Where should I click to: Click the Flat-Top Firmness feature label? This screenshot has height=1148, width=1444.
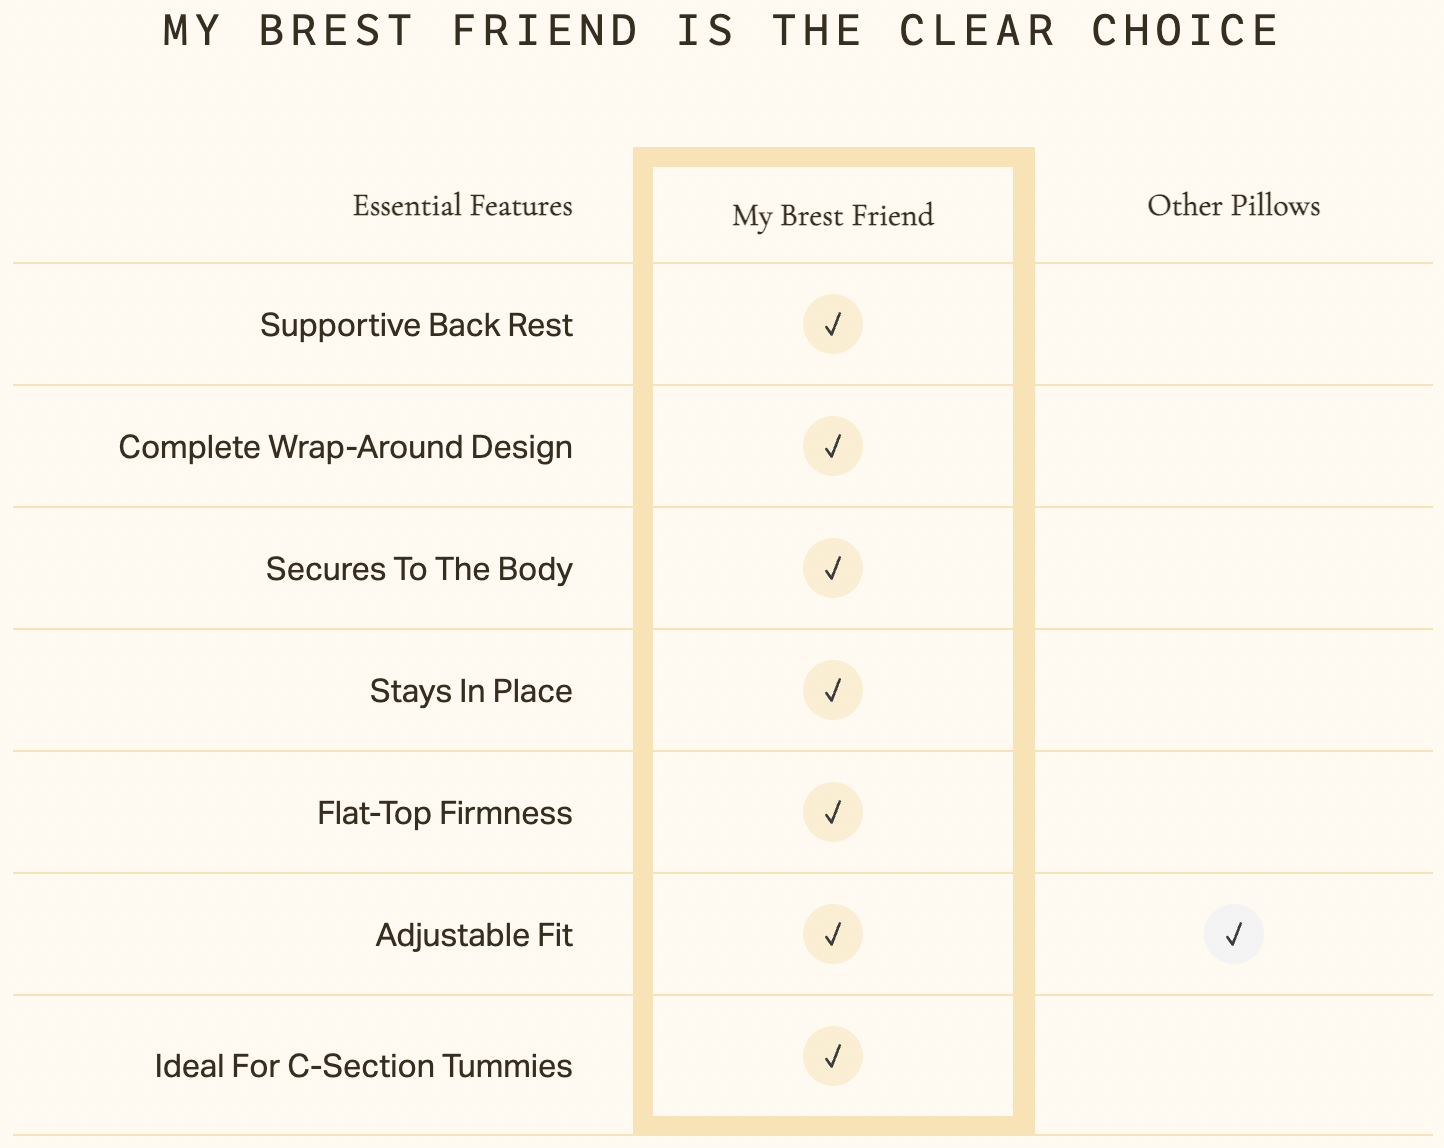pos(445,813)
